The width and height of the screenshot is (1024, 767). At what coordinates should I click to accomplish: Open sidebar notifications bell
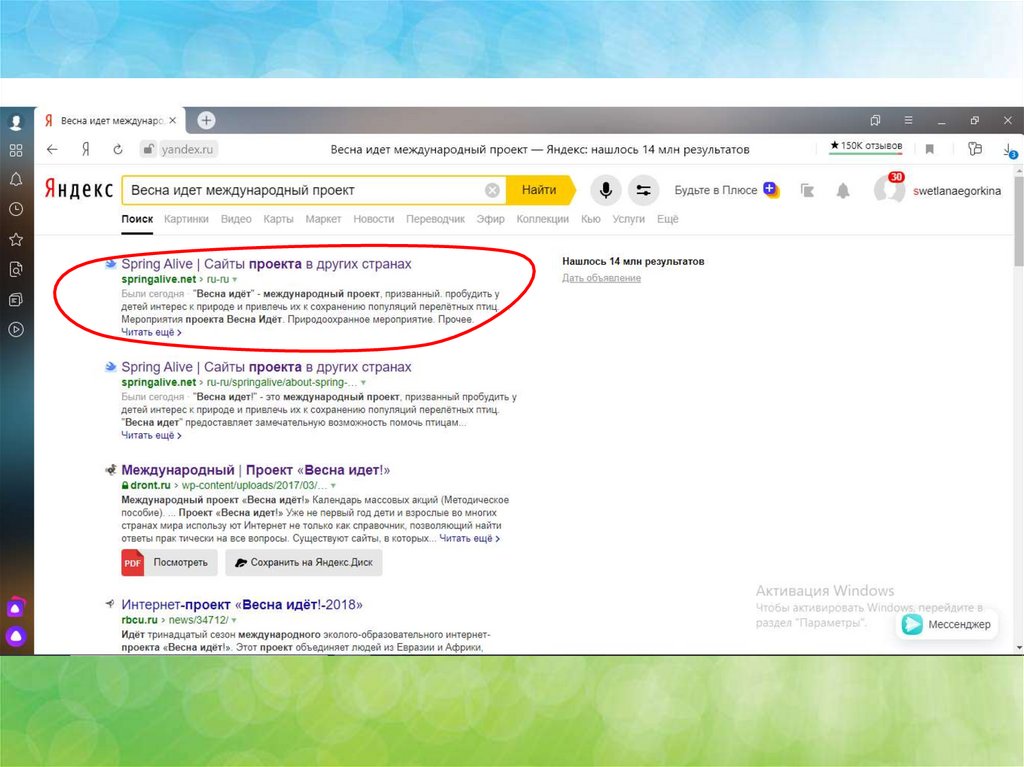(x=16, y=180)
